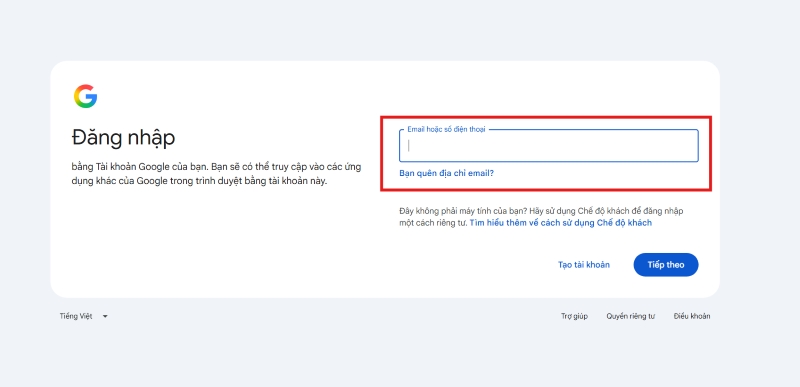The width and height of the screenshot is (800, 387).
Task: Click the Google logo icon
Action: tap(85, 96)
